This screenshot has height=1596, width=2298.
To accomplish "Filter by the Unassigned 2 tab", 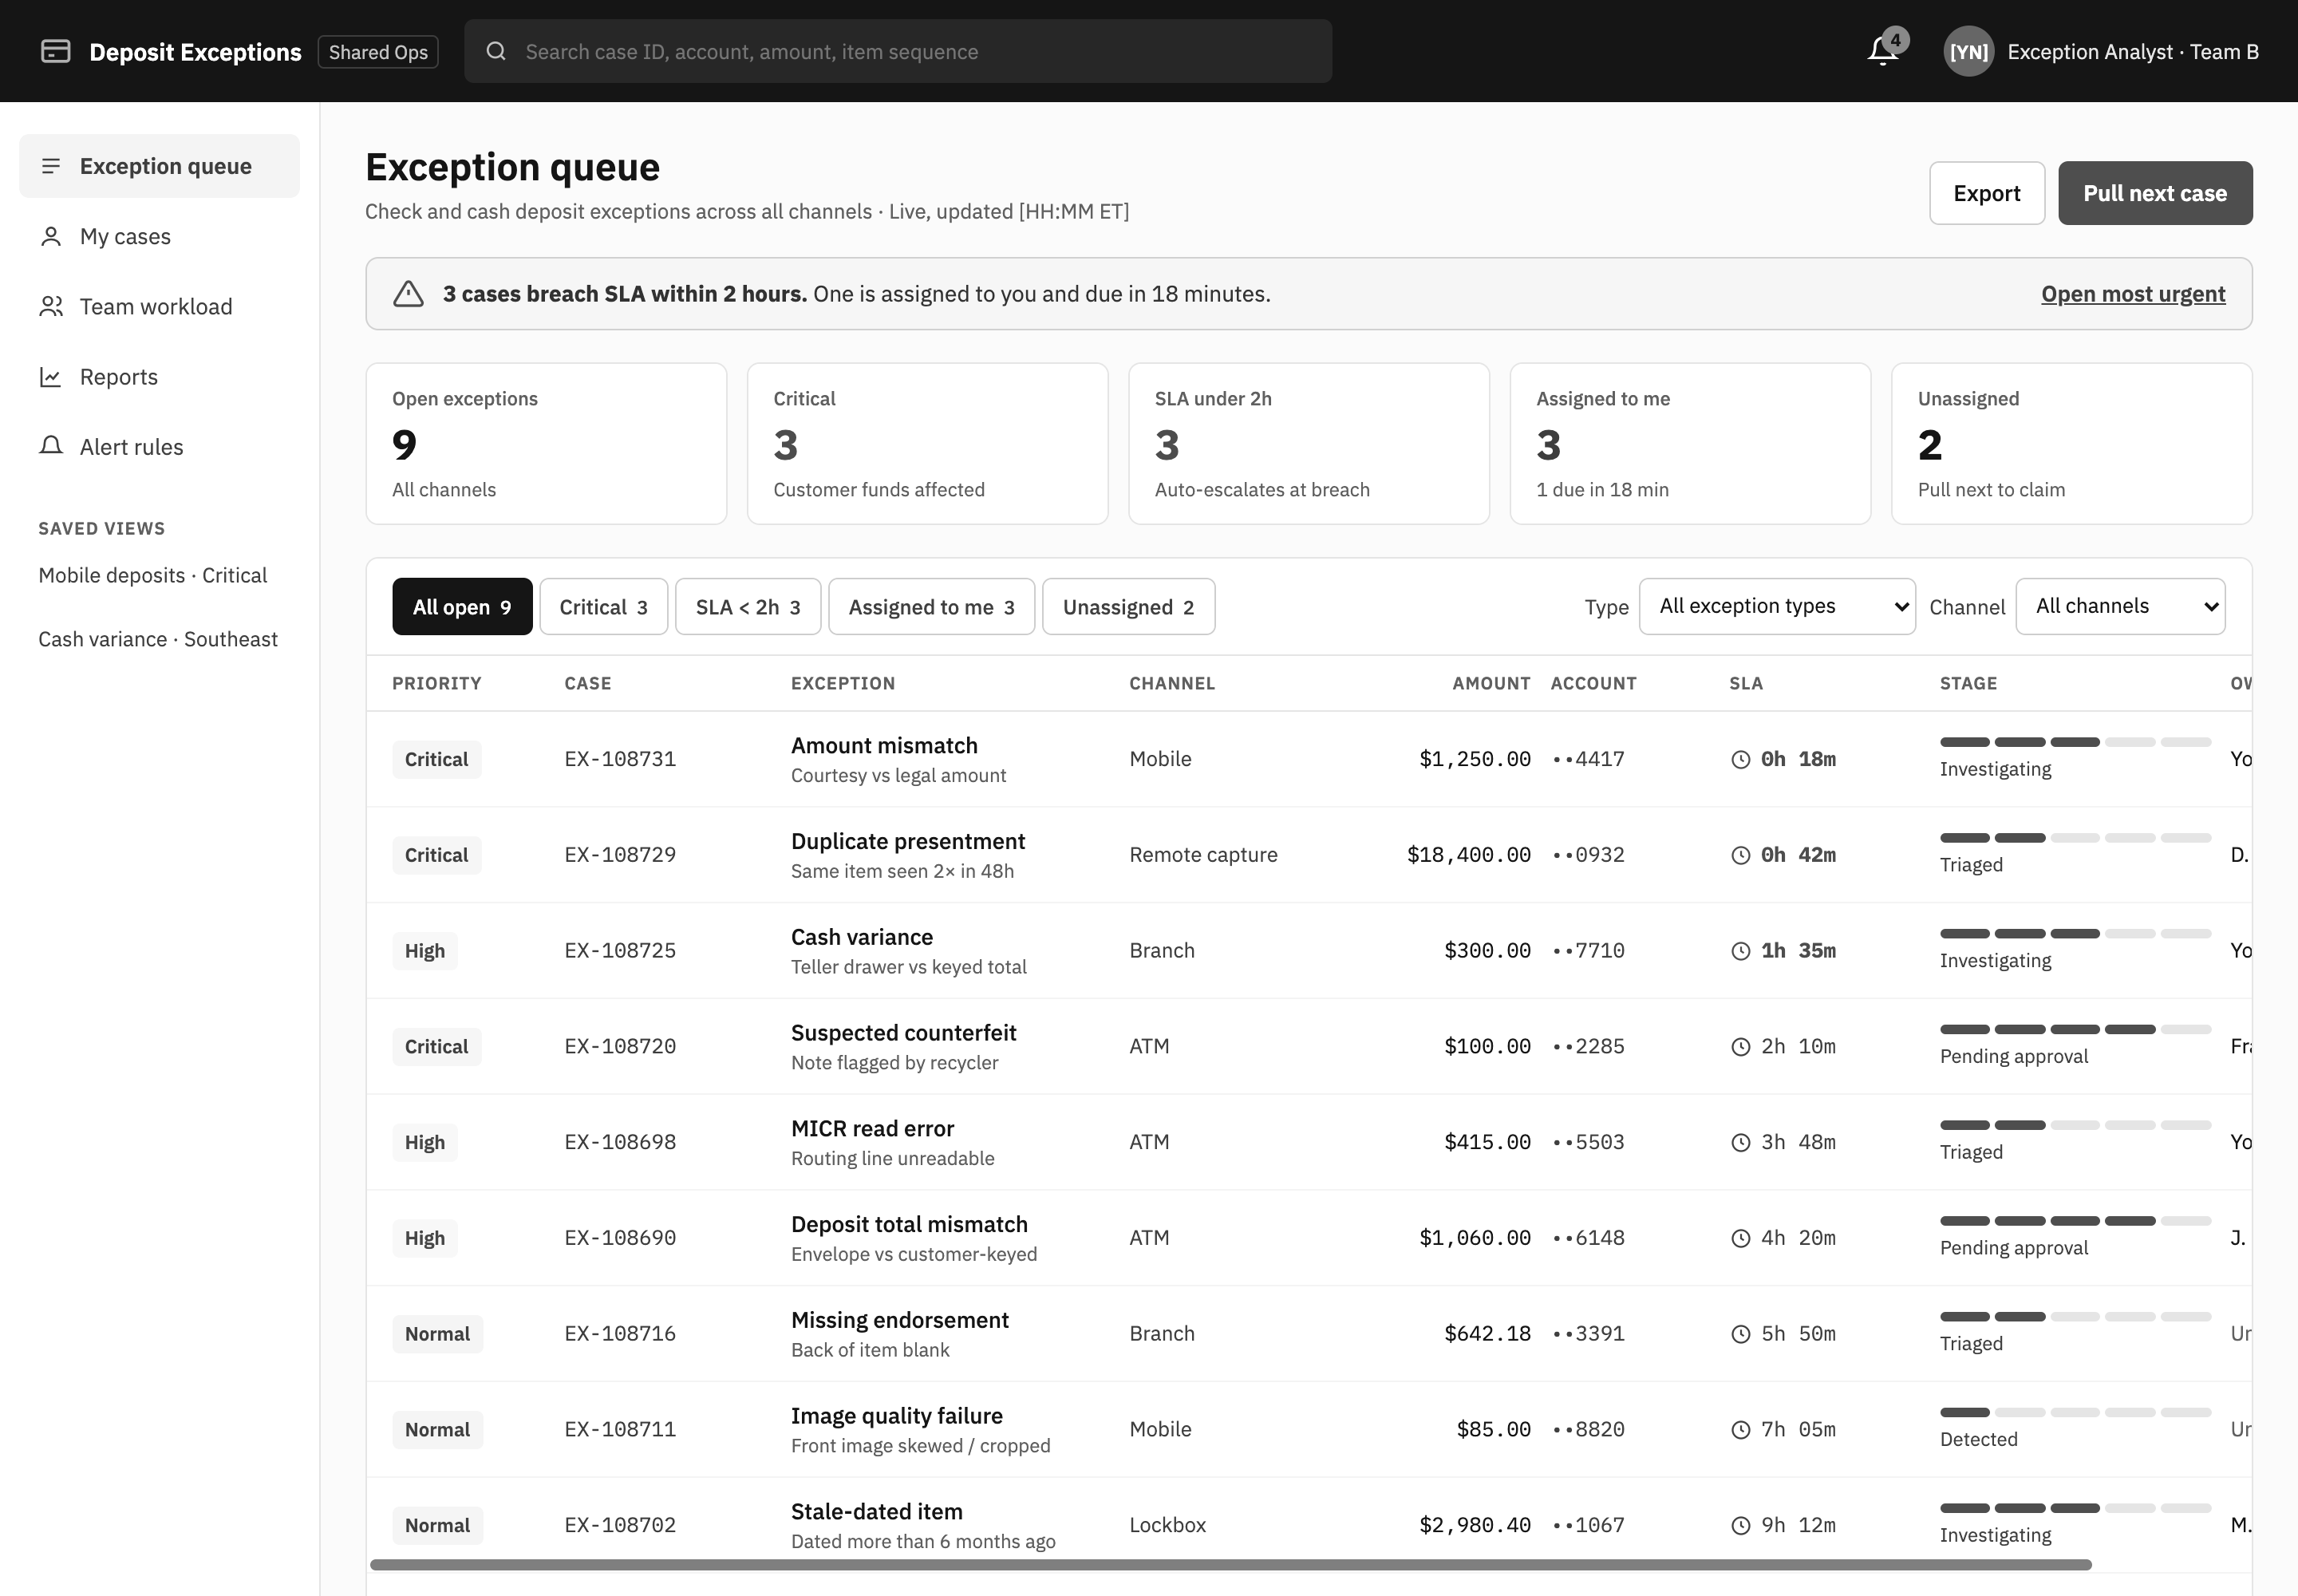I will pos(1128,607).
